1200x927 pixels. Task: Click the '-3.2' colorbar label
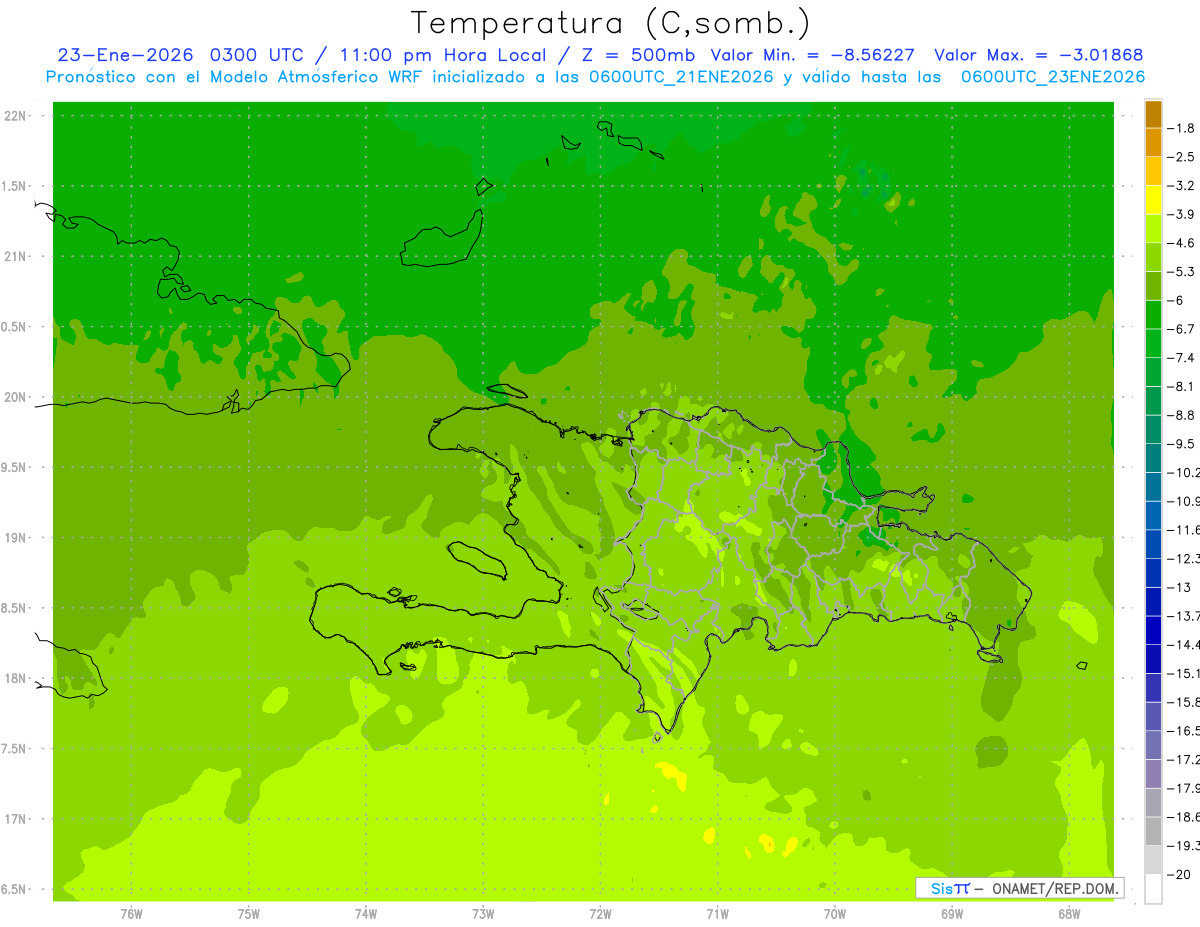click(x=1180, y=185)
